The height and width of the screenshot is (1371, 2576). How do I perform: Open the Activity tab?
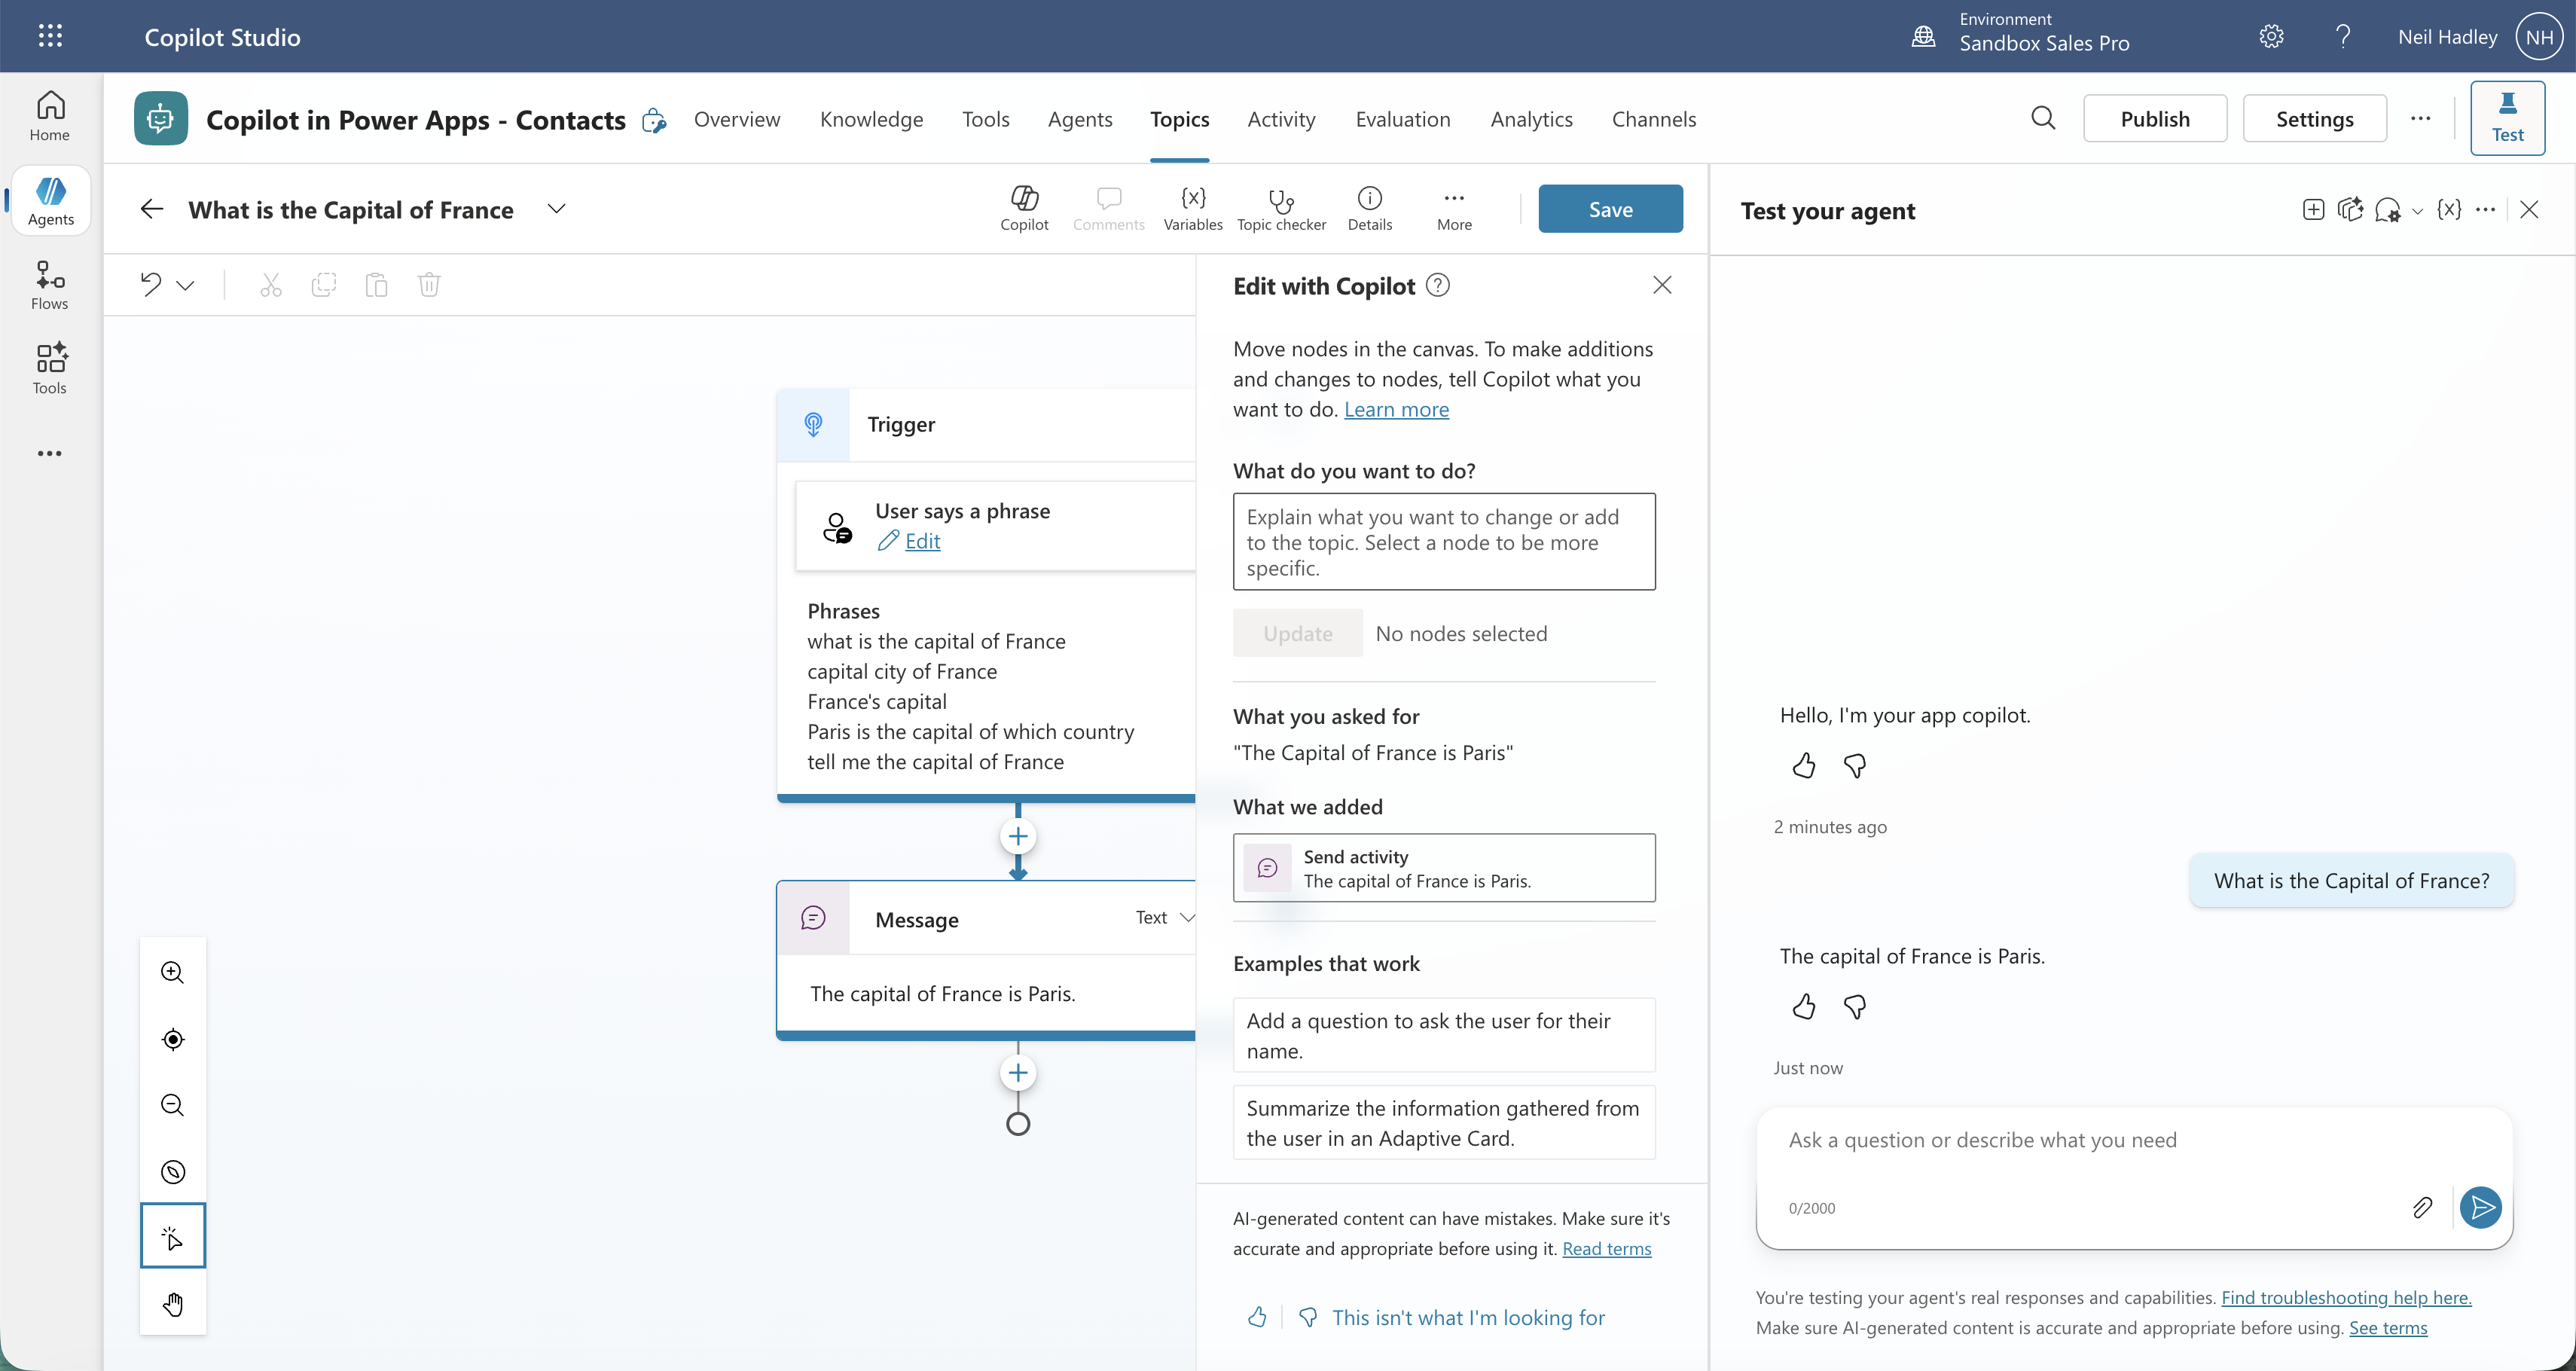(x=1281, y=119)
